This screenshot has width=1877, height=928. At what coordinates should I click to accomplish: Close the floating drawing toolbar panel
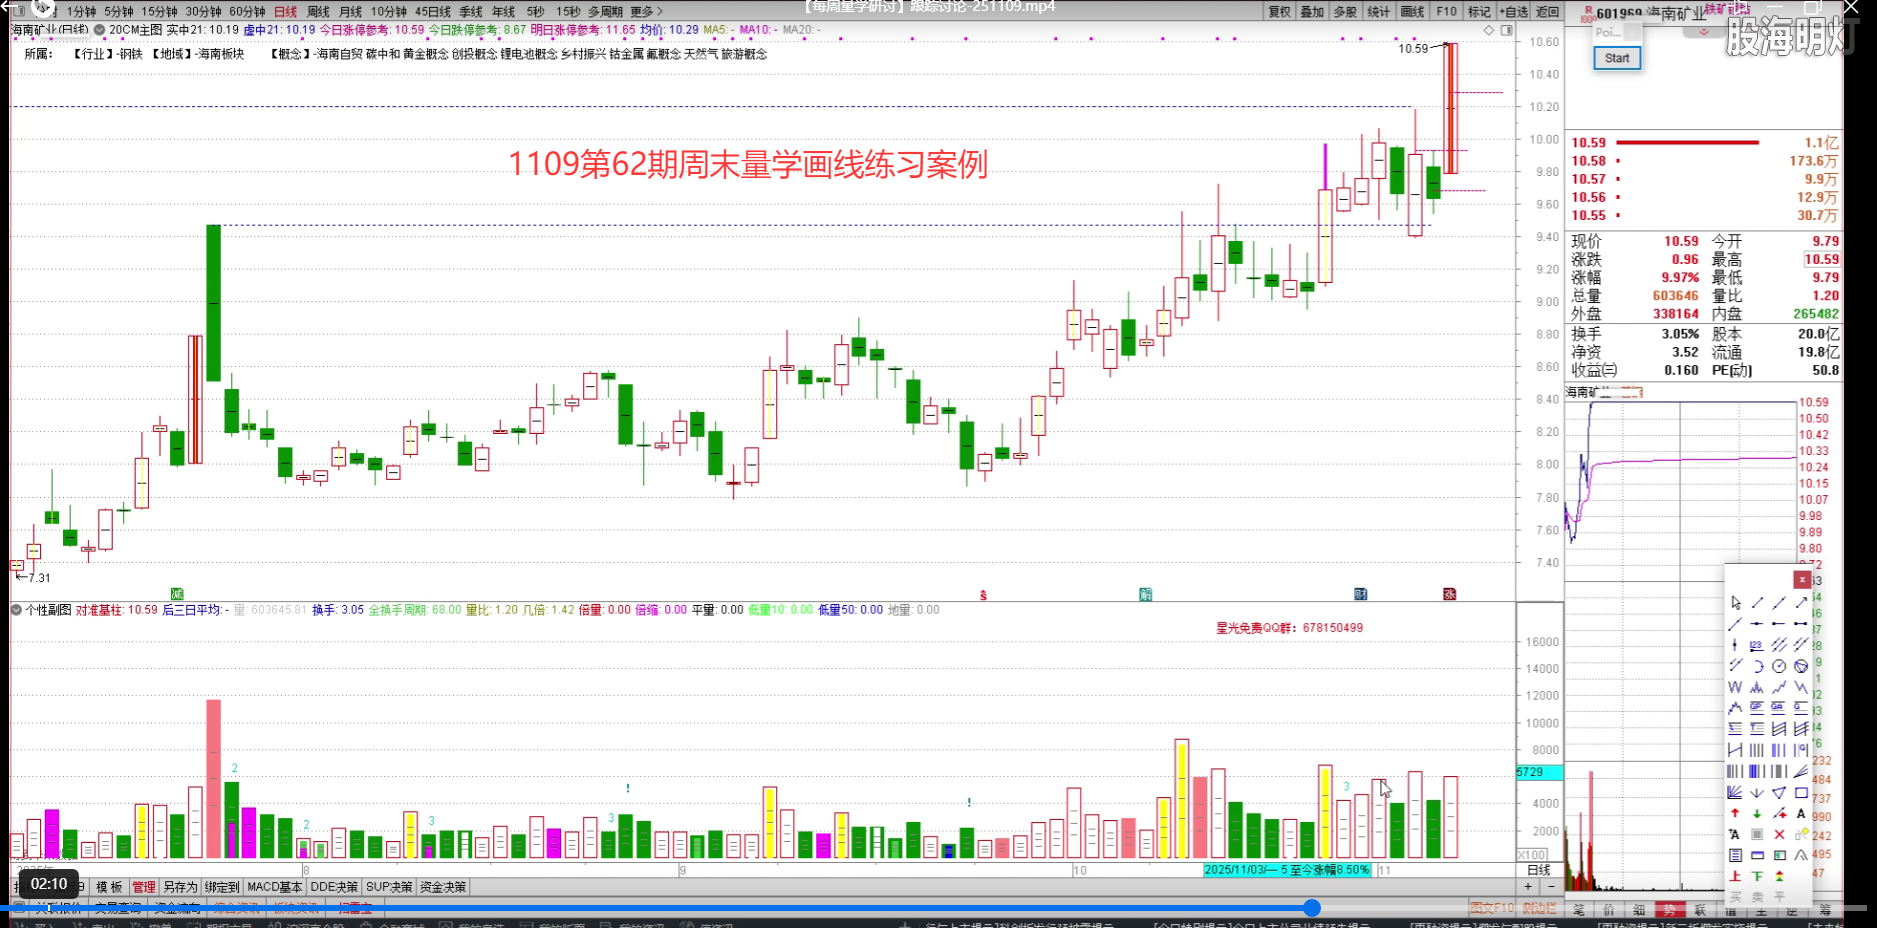click(x=1801, y=579)
